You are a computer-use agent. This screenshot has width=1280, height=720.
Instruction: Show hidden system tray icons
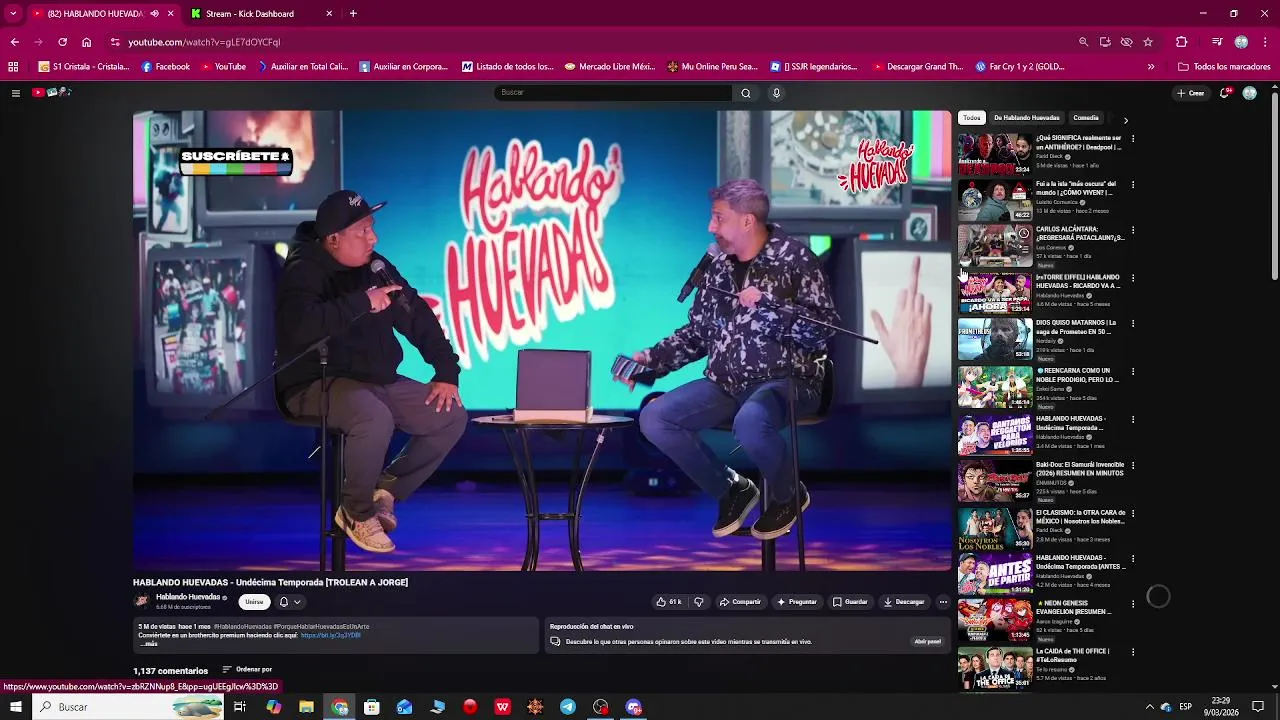[x=1149, y=707]
